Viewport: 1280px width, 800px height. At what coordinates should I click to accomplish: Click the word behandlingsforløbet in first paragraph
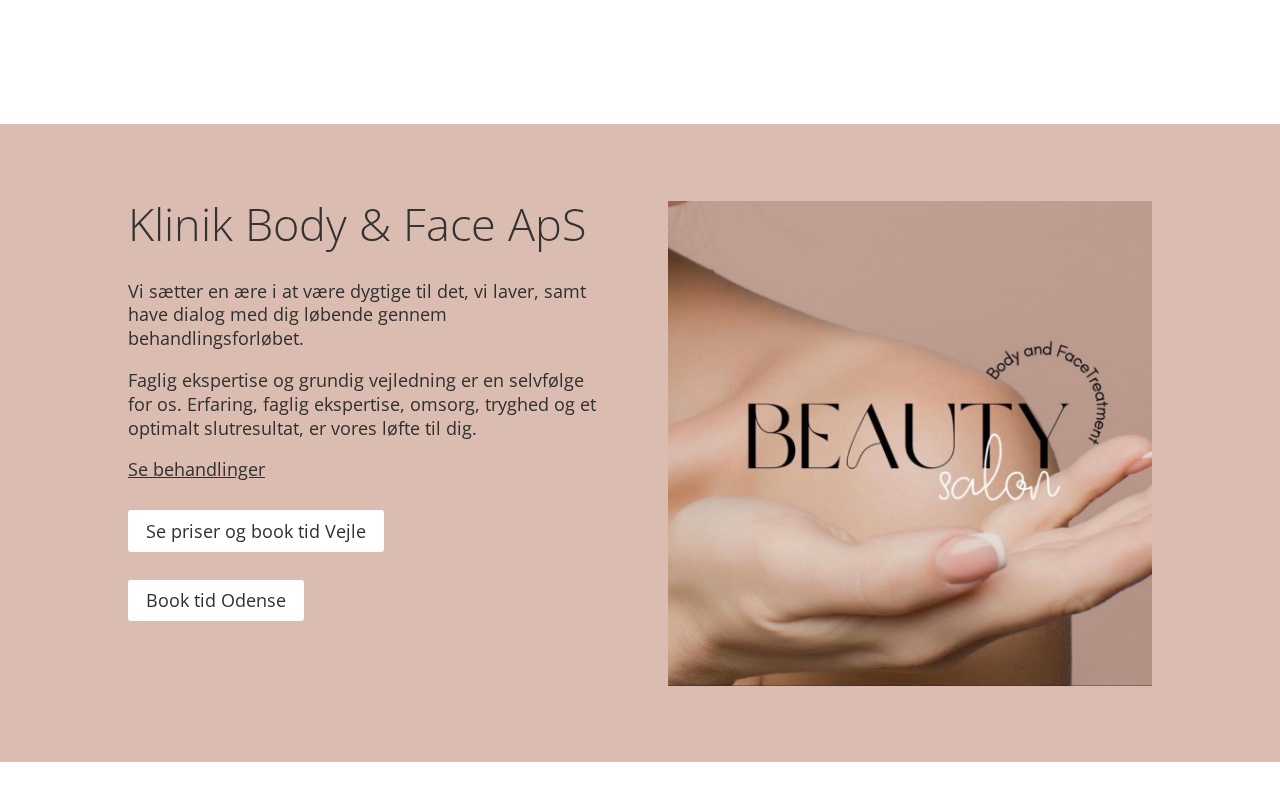point(216,338)
